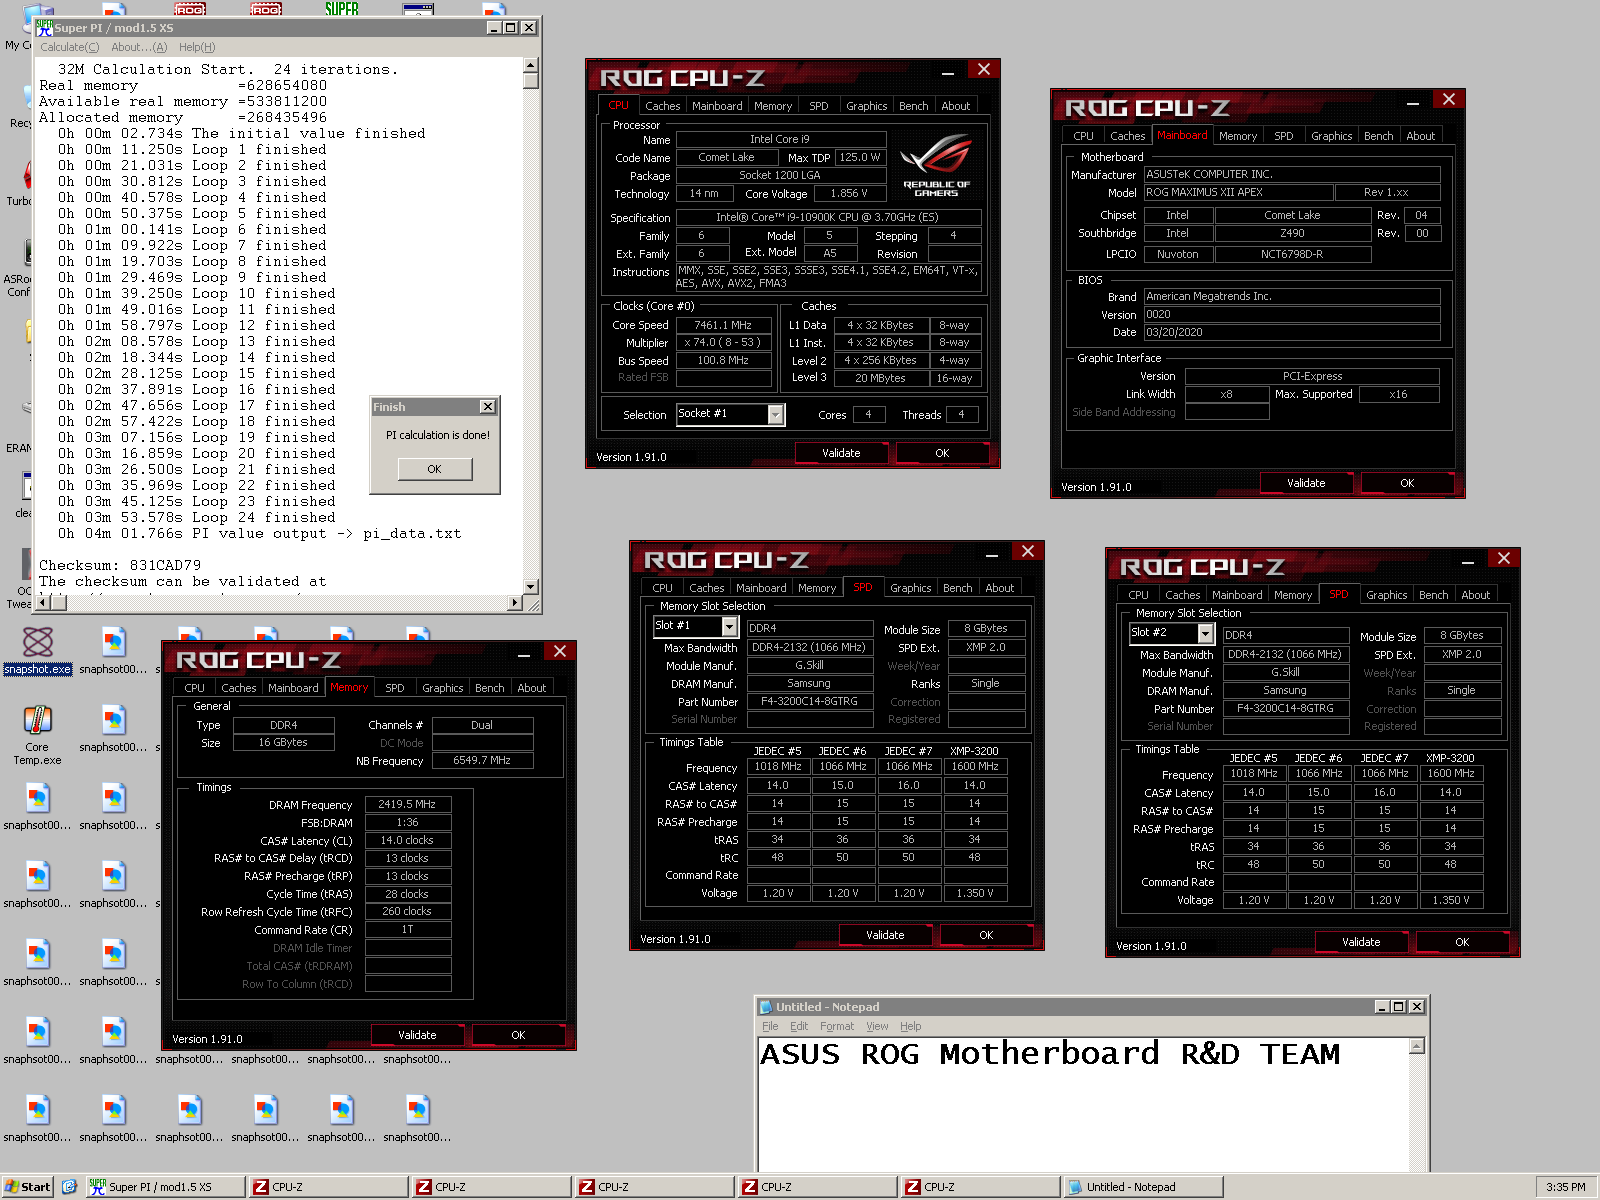This screenshot has width=1600, height=1200.
Task: Click OK in the Slot #2 SPD window
Action: pyautogui.click(x=1462, y=942)
